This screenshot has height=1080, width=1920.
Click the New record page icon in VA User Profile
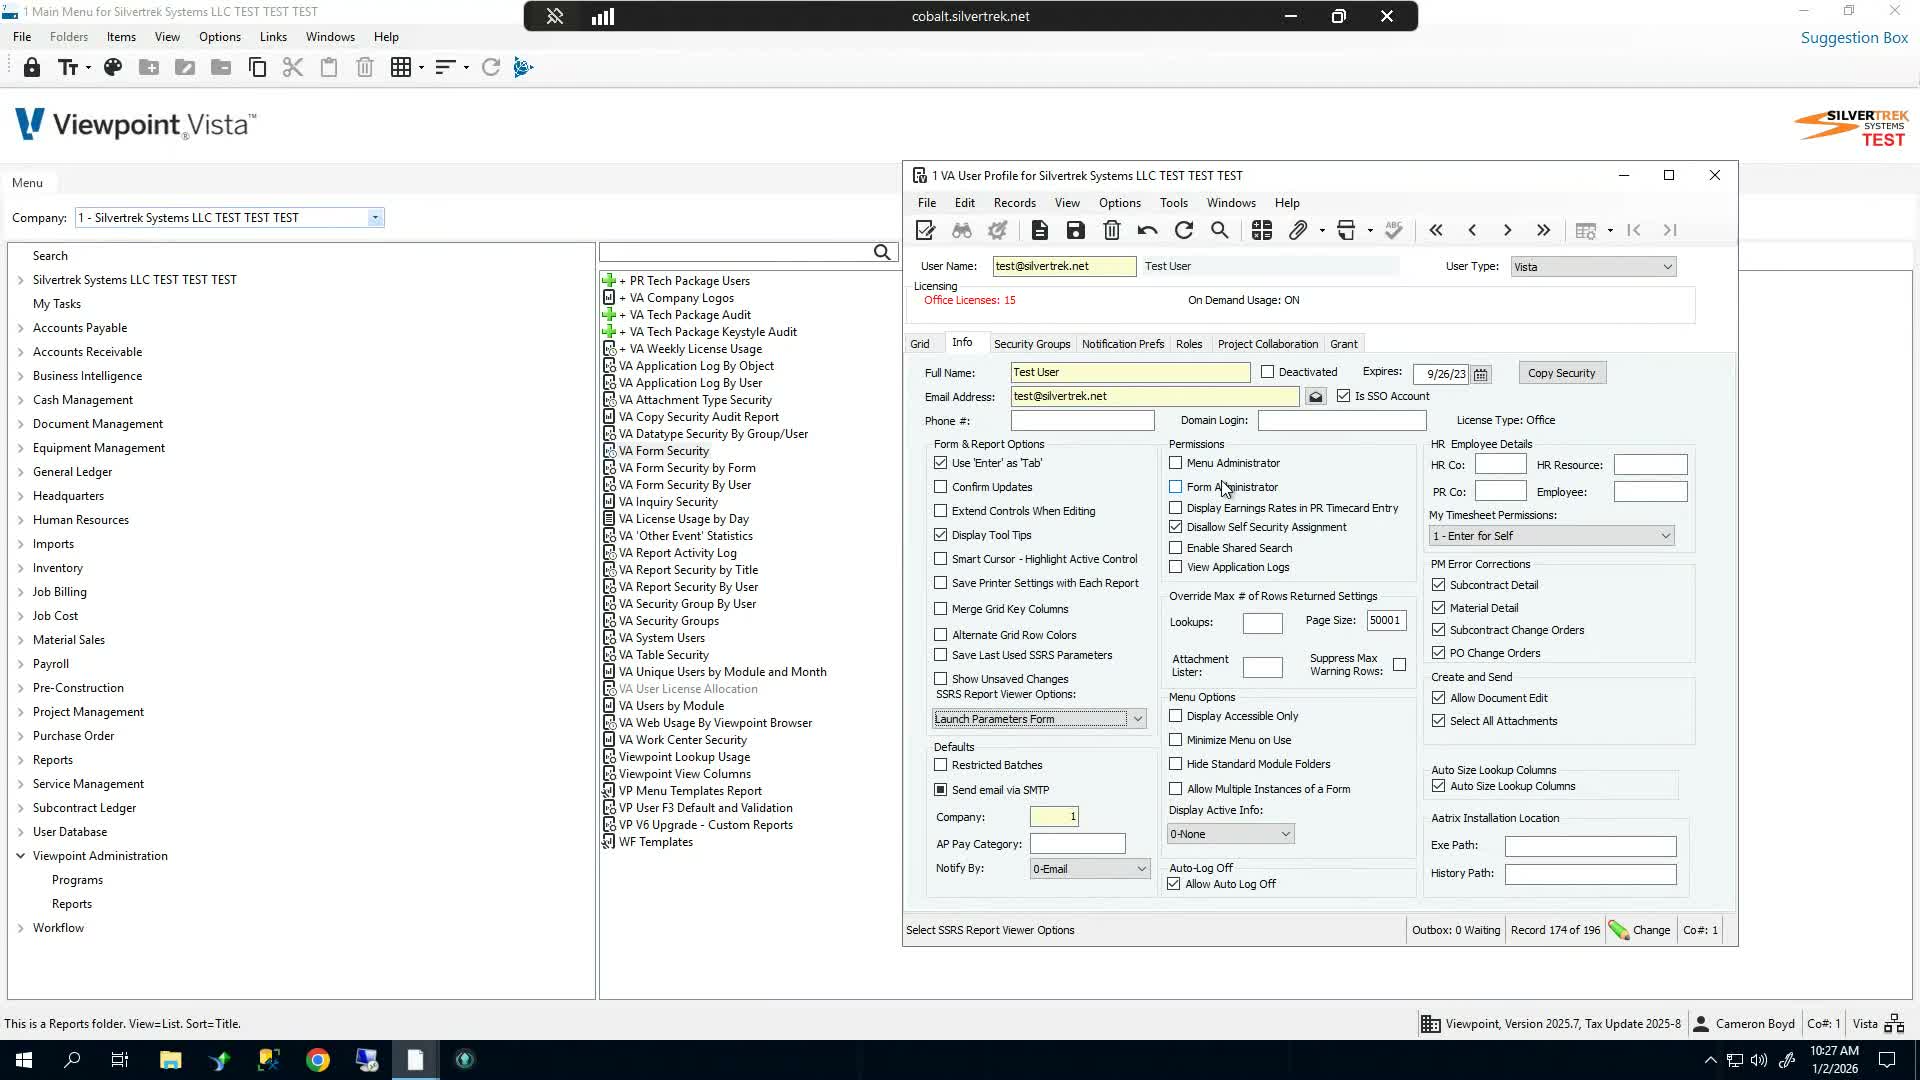[x=1040, y=231]
